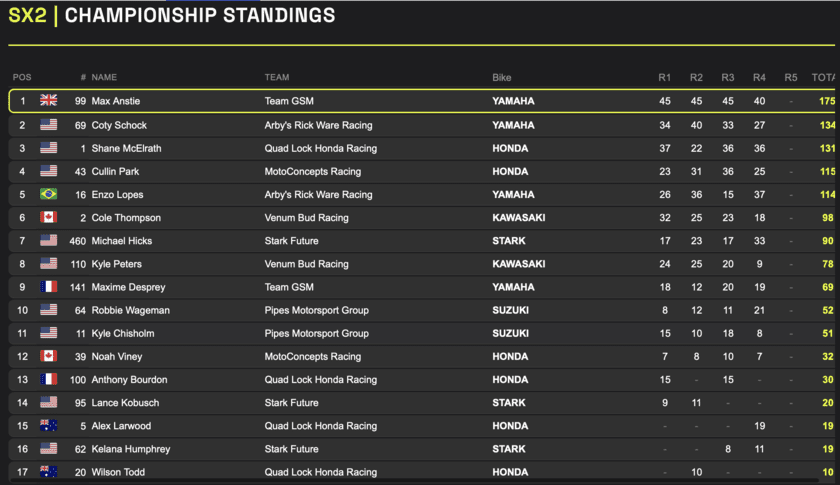This screenshot has height=485, width=840.
Task: Click the French flag next to Maxime Desprey
Action: tap(48, 287)
